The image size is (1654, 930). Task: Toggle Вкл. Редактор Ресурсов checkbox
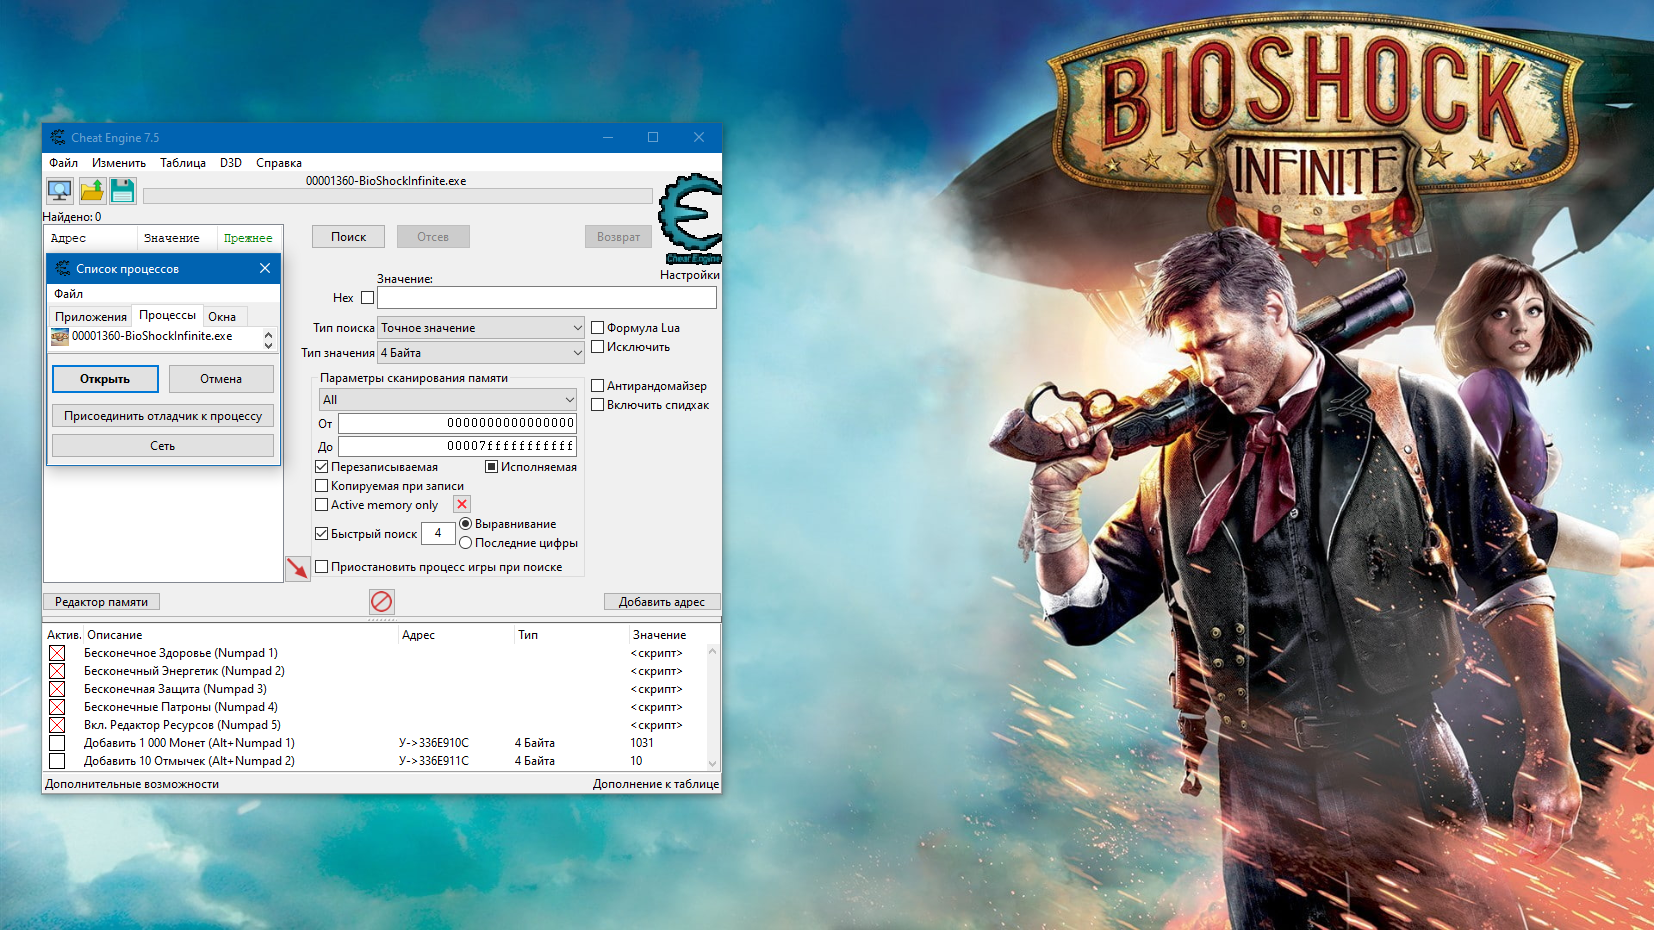(x=57, y=725)
